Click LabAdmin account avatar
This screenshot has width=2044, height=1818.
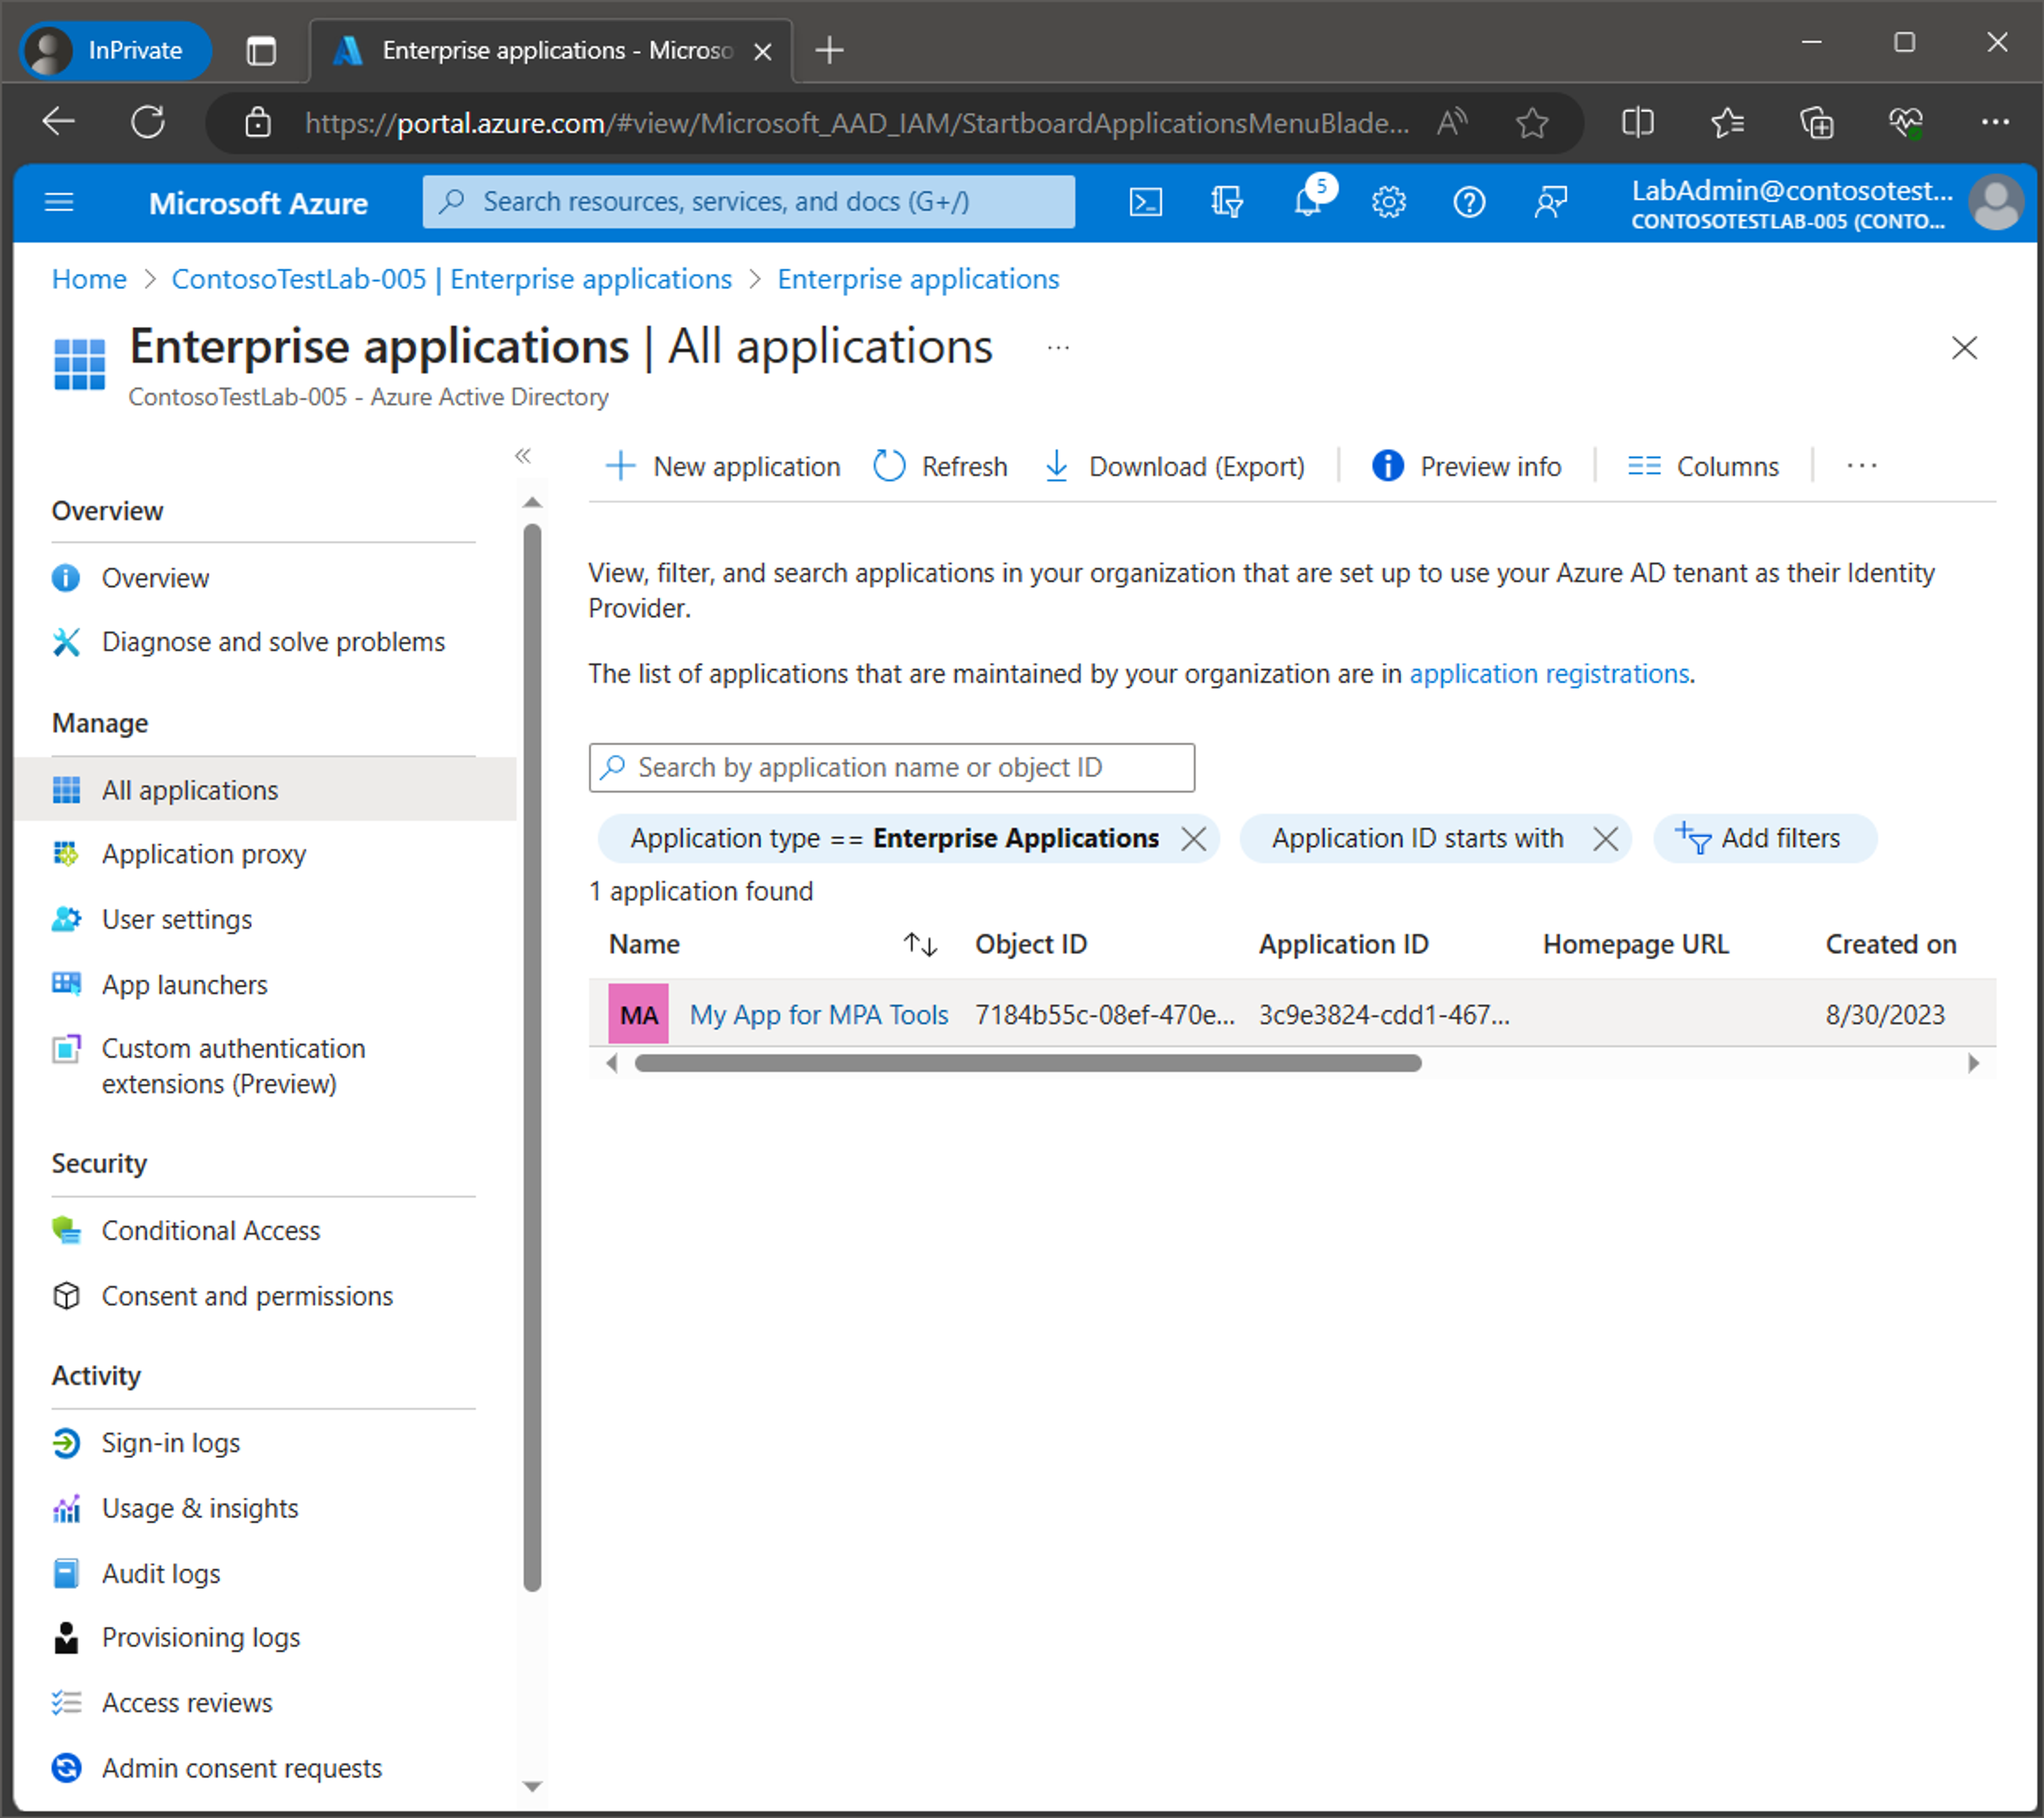pos(1996,203)
